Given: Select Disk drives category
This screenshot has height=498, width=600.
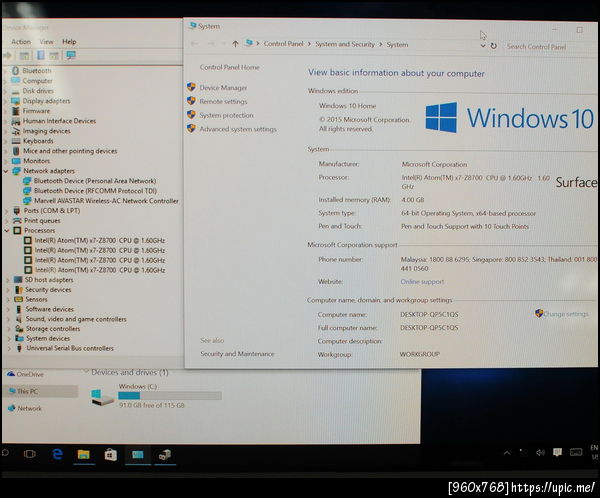Looking at the screenshot, I should (38, 91).
